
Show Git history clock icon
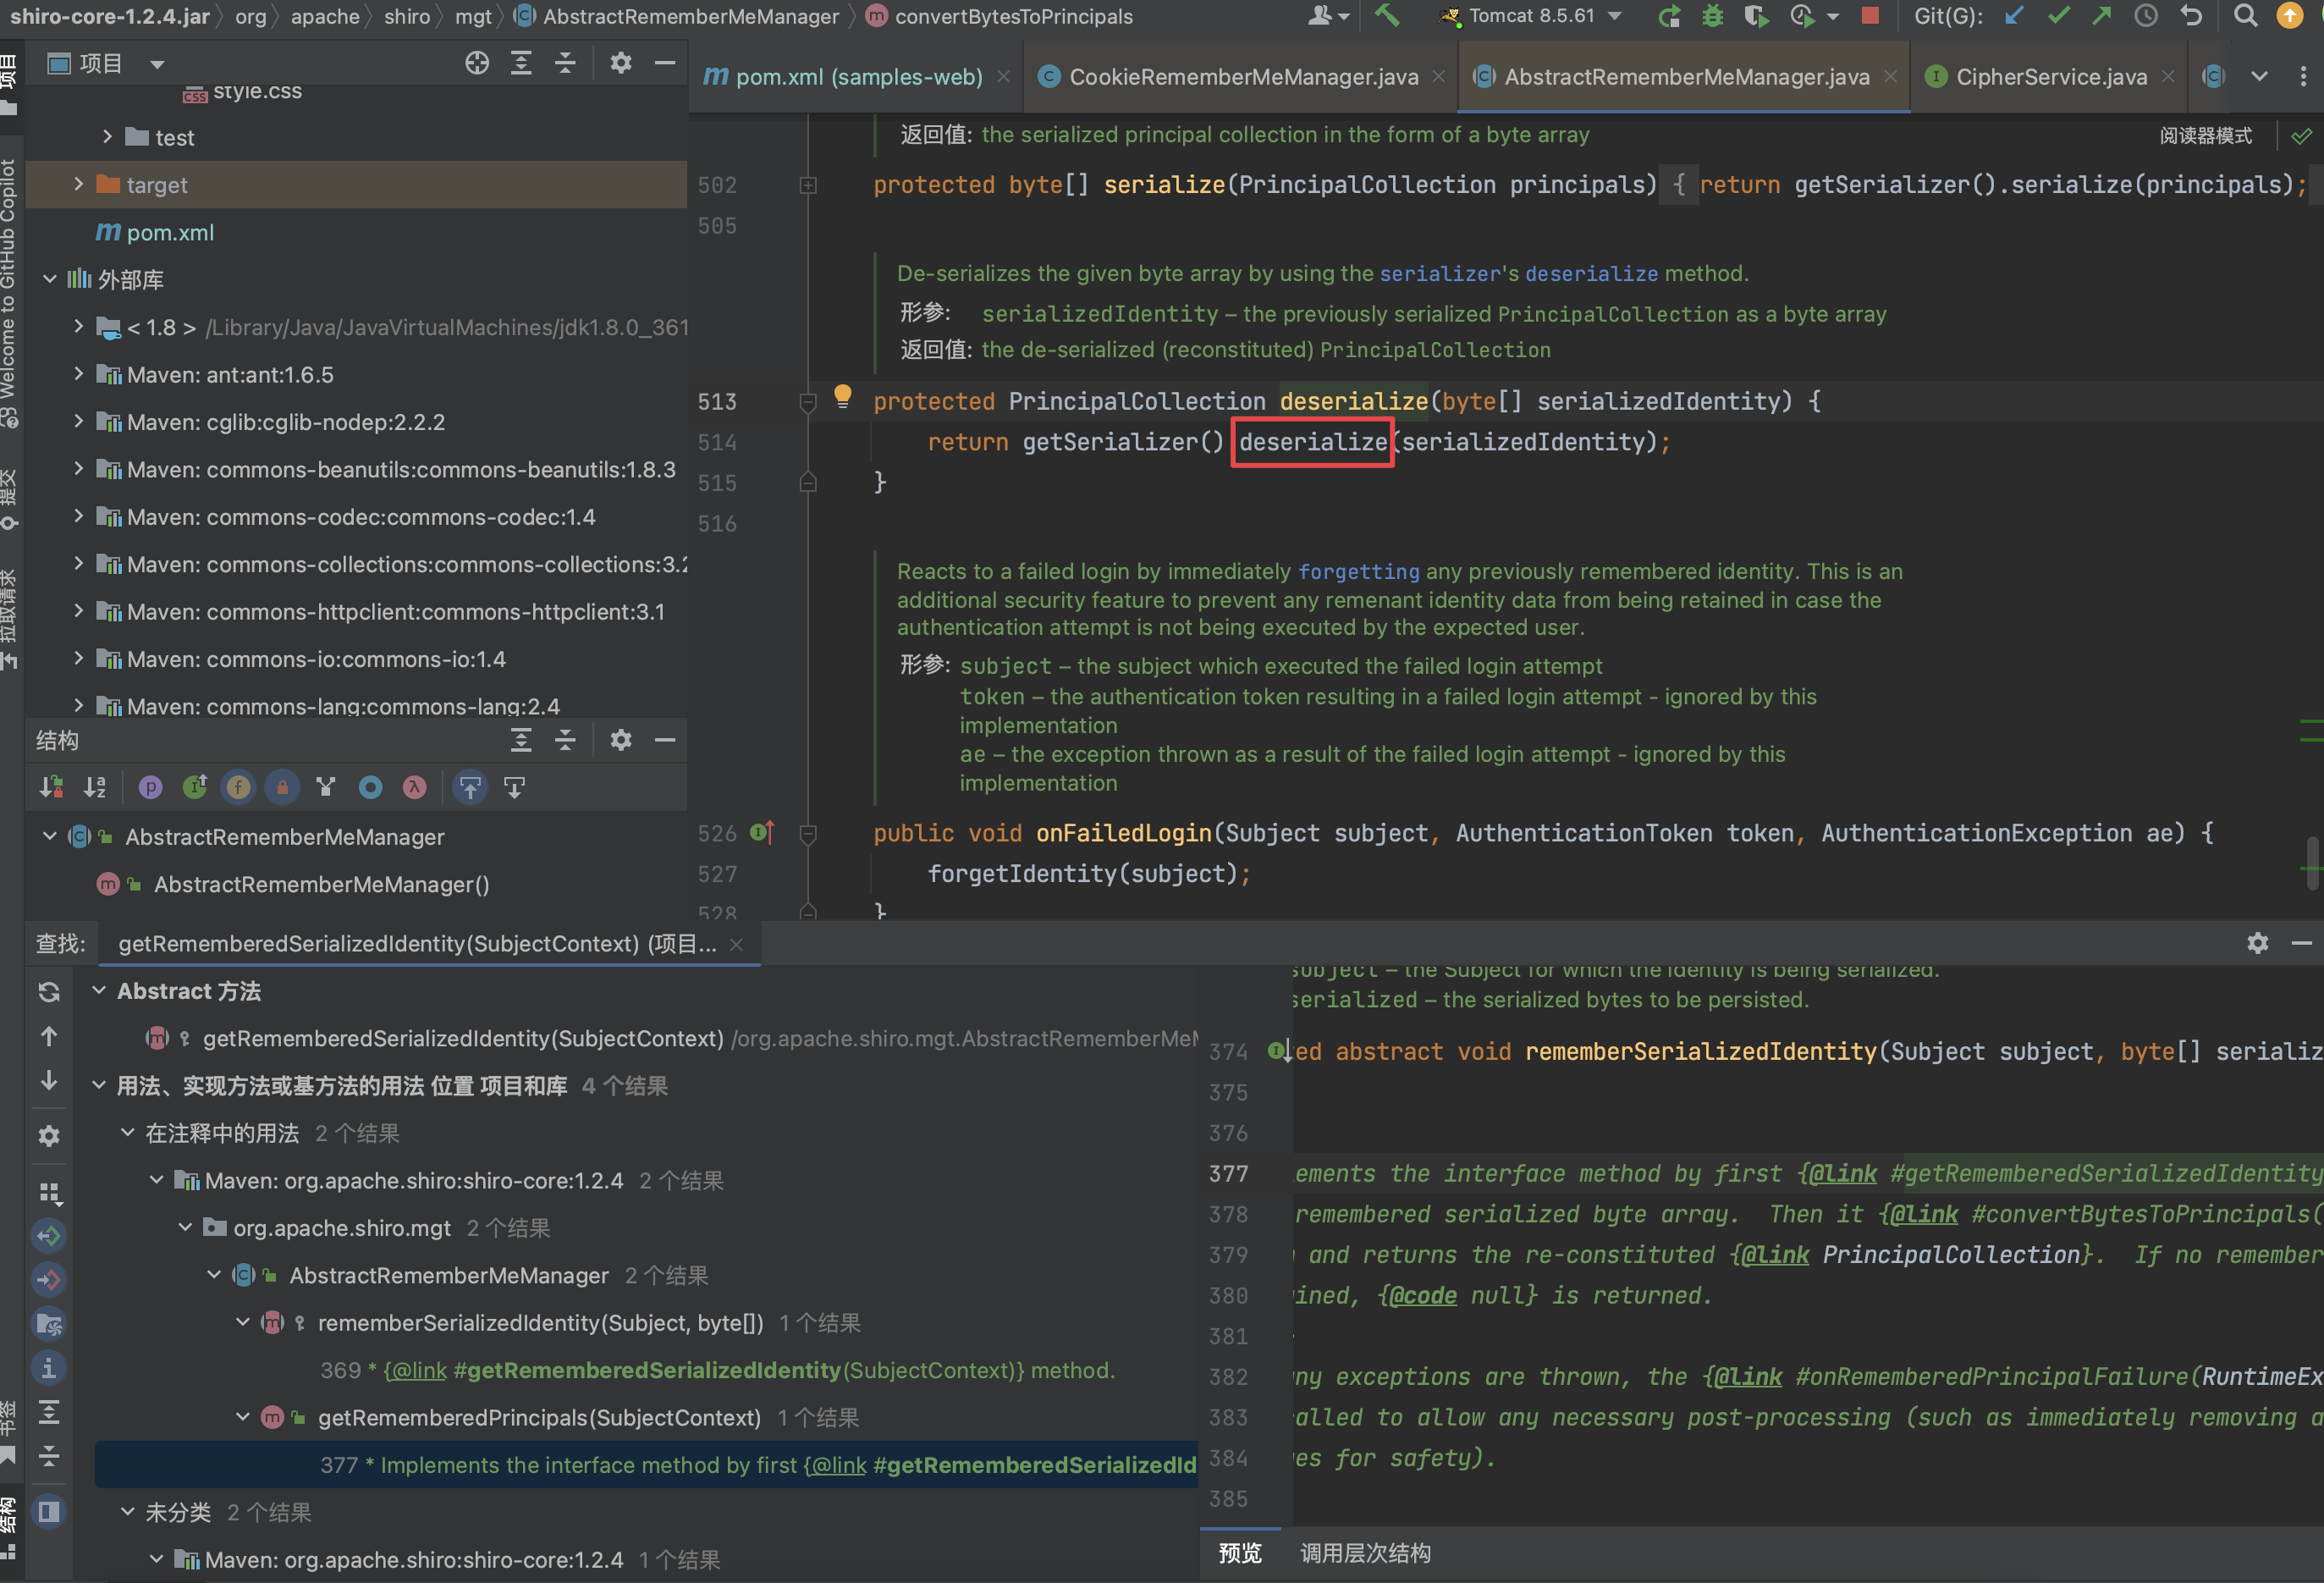[x=2146, y=16]
